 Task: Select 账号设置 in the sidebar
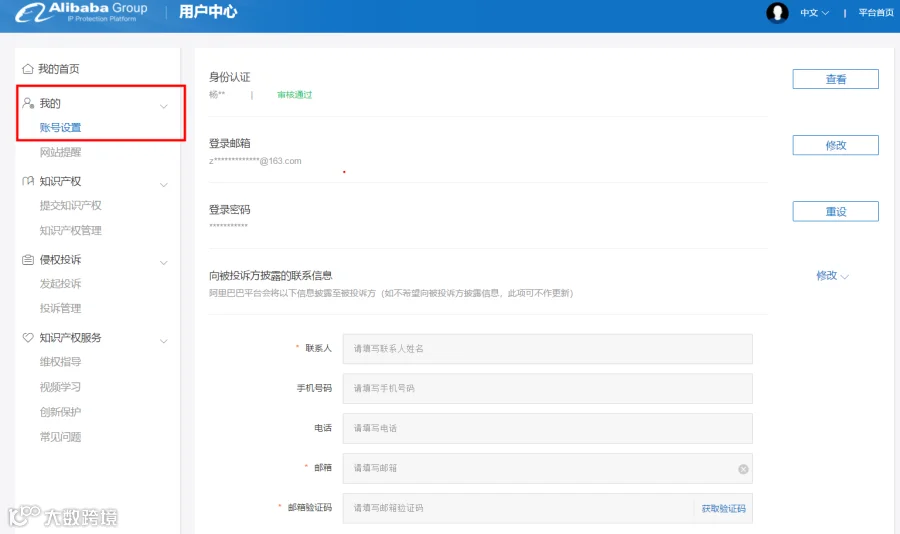pyautogui.click(x=60, y=127)
